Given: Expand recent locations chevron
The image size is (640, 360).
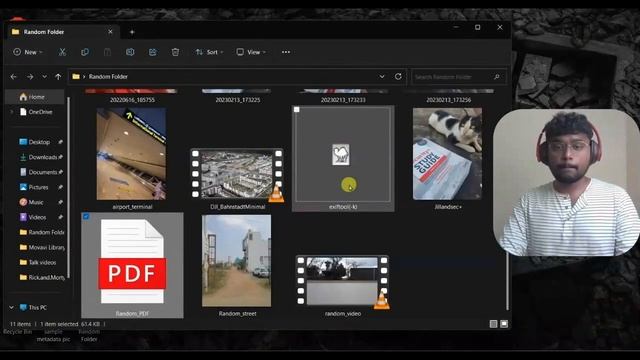Looking at the screenshot, I should (x=44, y=76).
